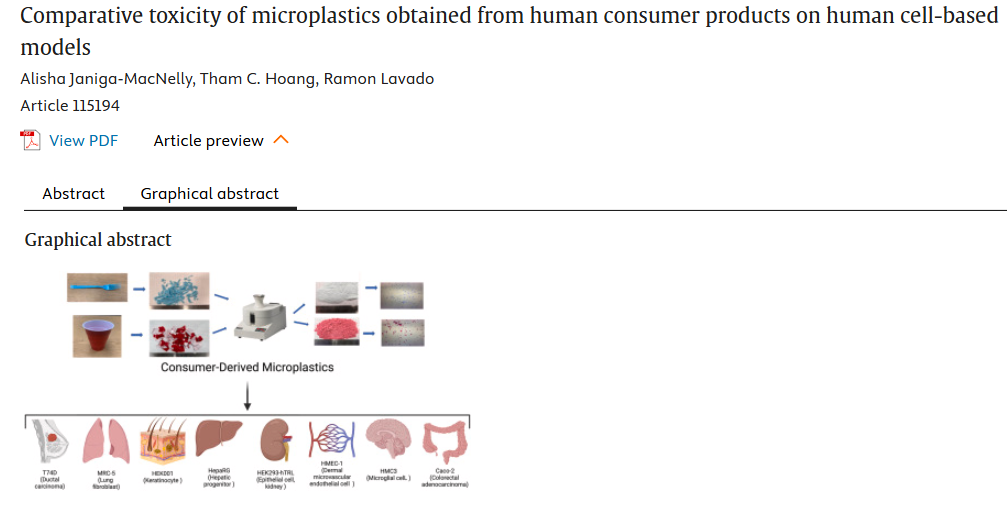Screen dimensions: 1007x523
Task: Click the blue plastic fragments image
Action: pos(179,290)
